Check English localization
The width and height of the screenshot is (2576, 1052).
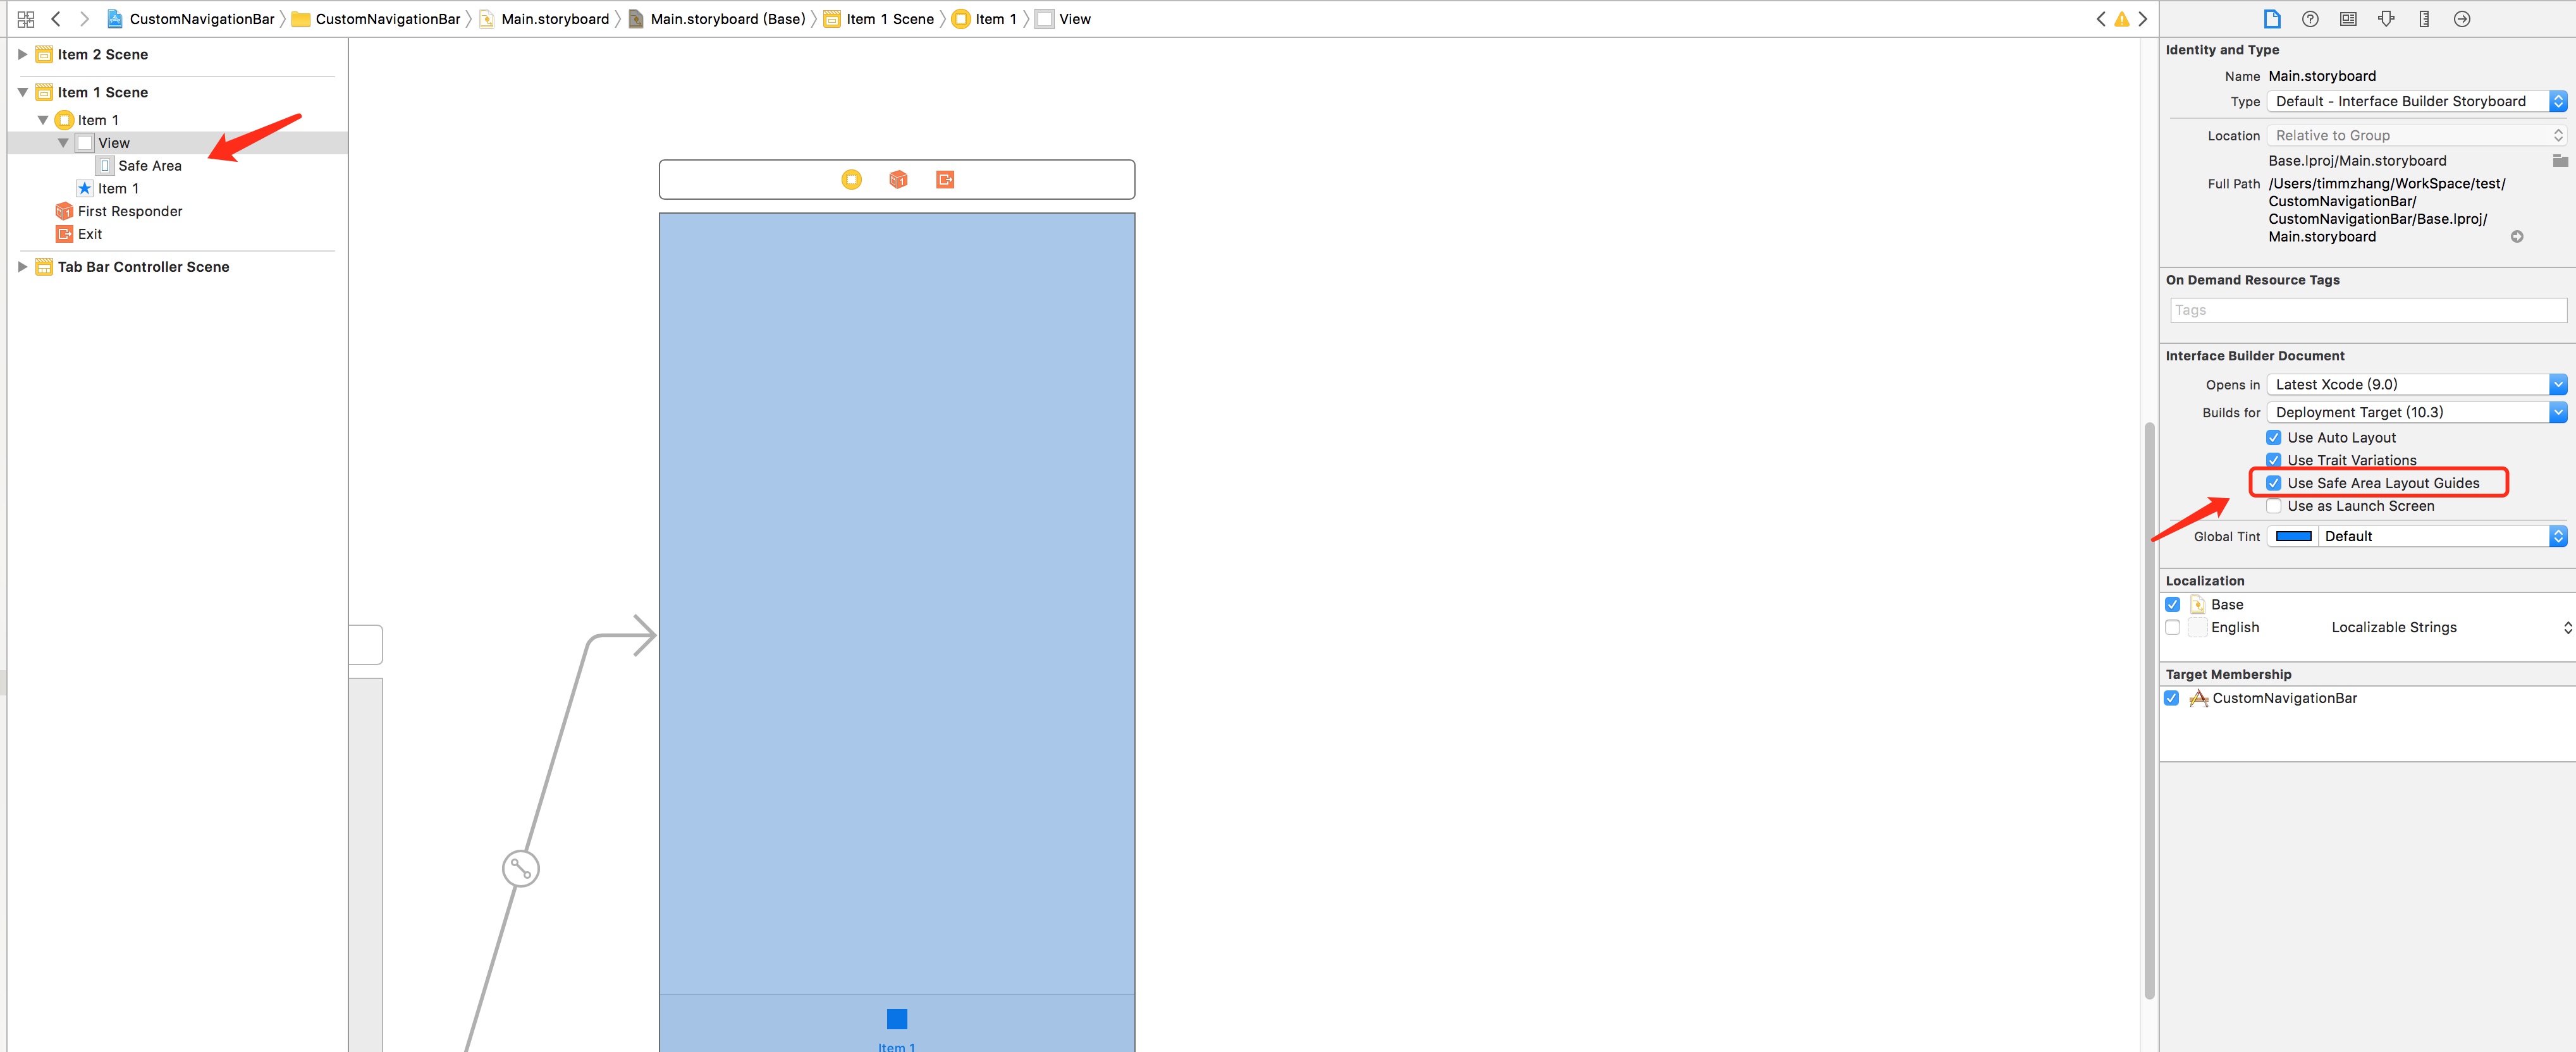click(x=2172, y=628)
